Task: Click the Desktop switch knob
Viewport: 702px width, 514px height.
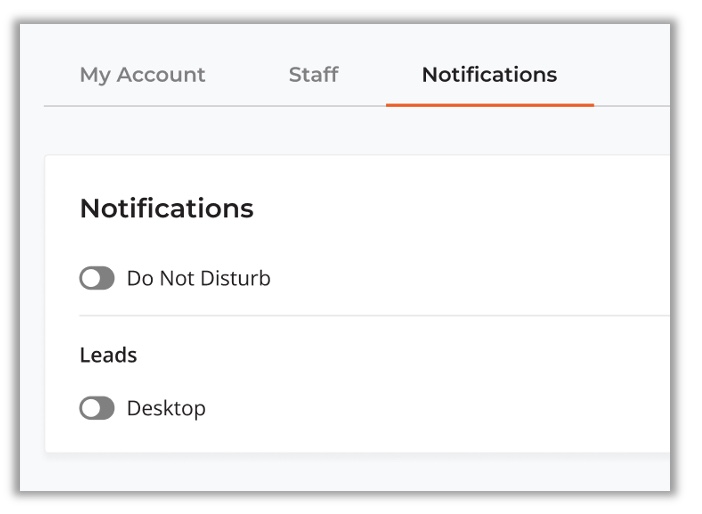Action: point(90,409)
